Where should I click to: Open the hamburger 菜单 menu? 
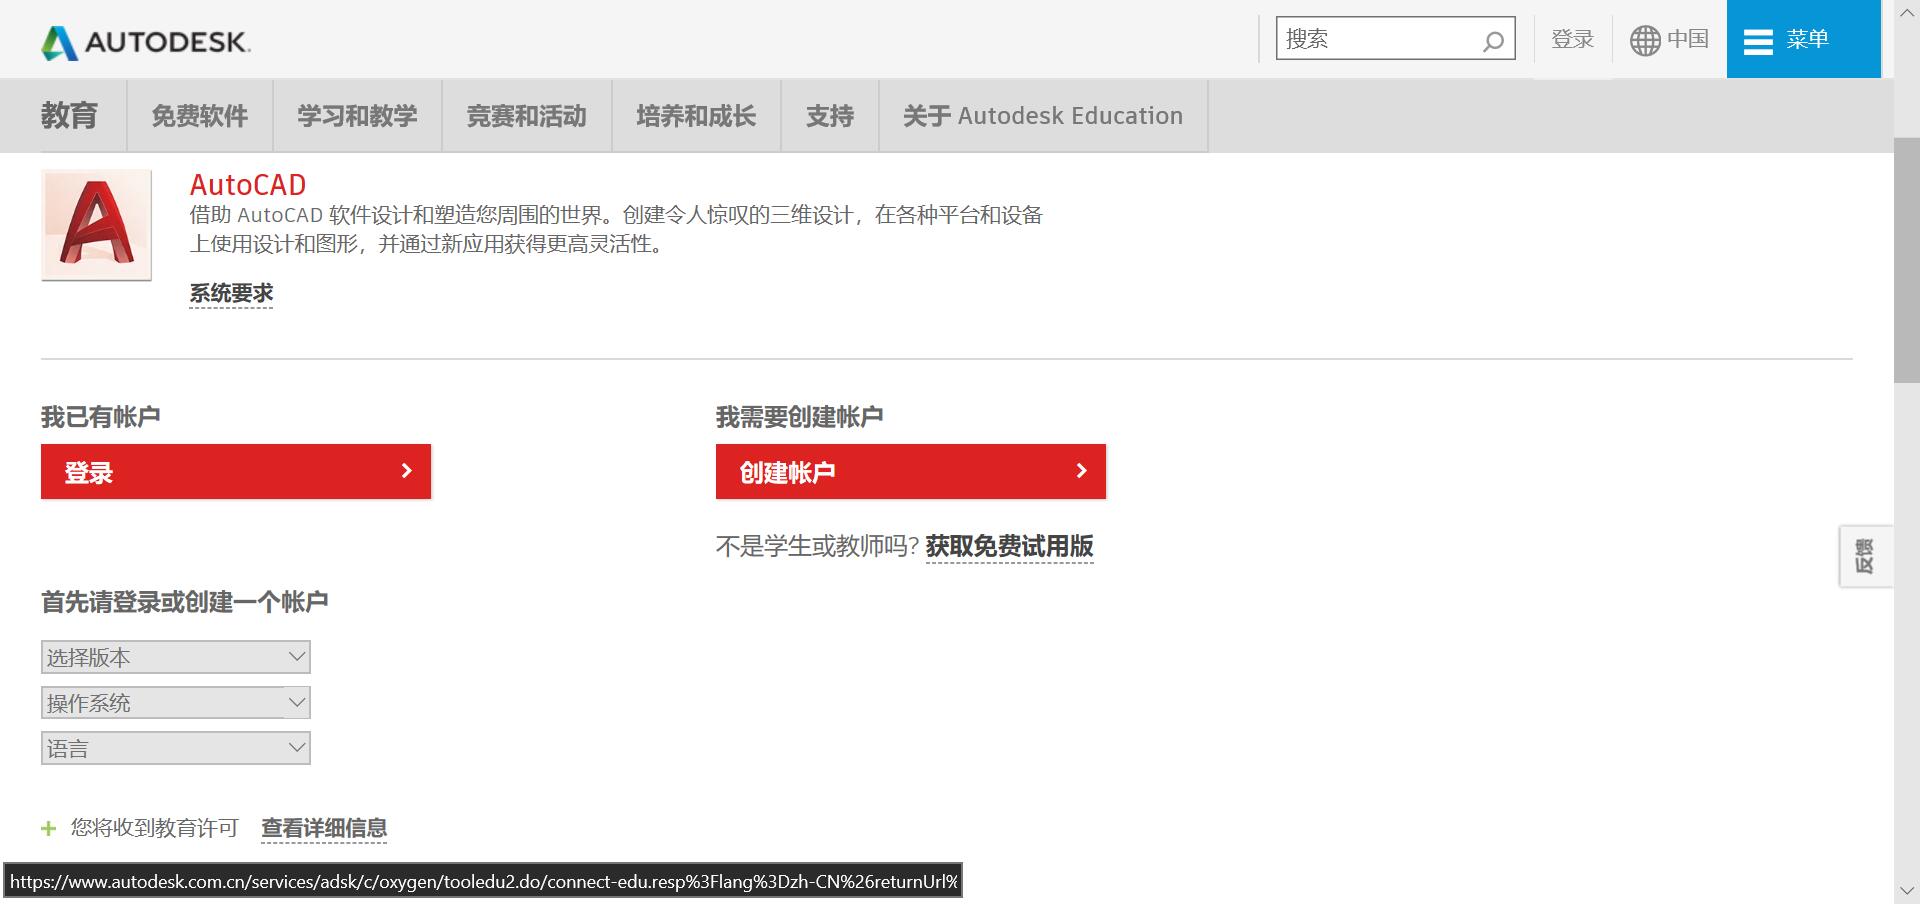click(1803, 39)
